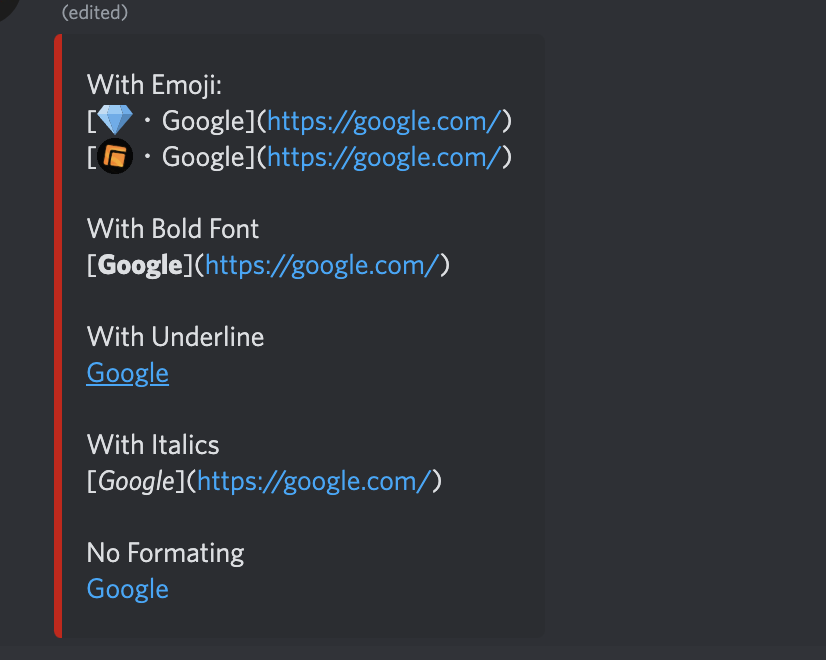
Task: Click the (edited) label
Action: tap(95, 13)
